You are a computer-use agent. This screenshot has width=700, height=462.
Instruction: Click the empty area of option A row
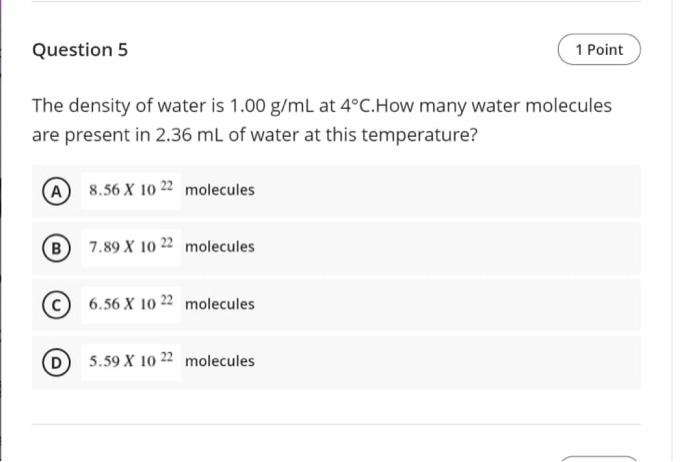tap(446, 191)
